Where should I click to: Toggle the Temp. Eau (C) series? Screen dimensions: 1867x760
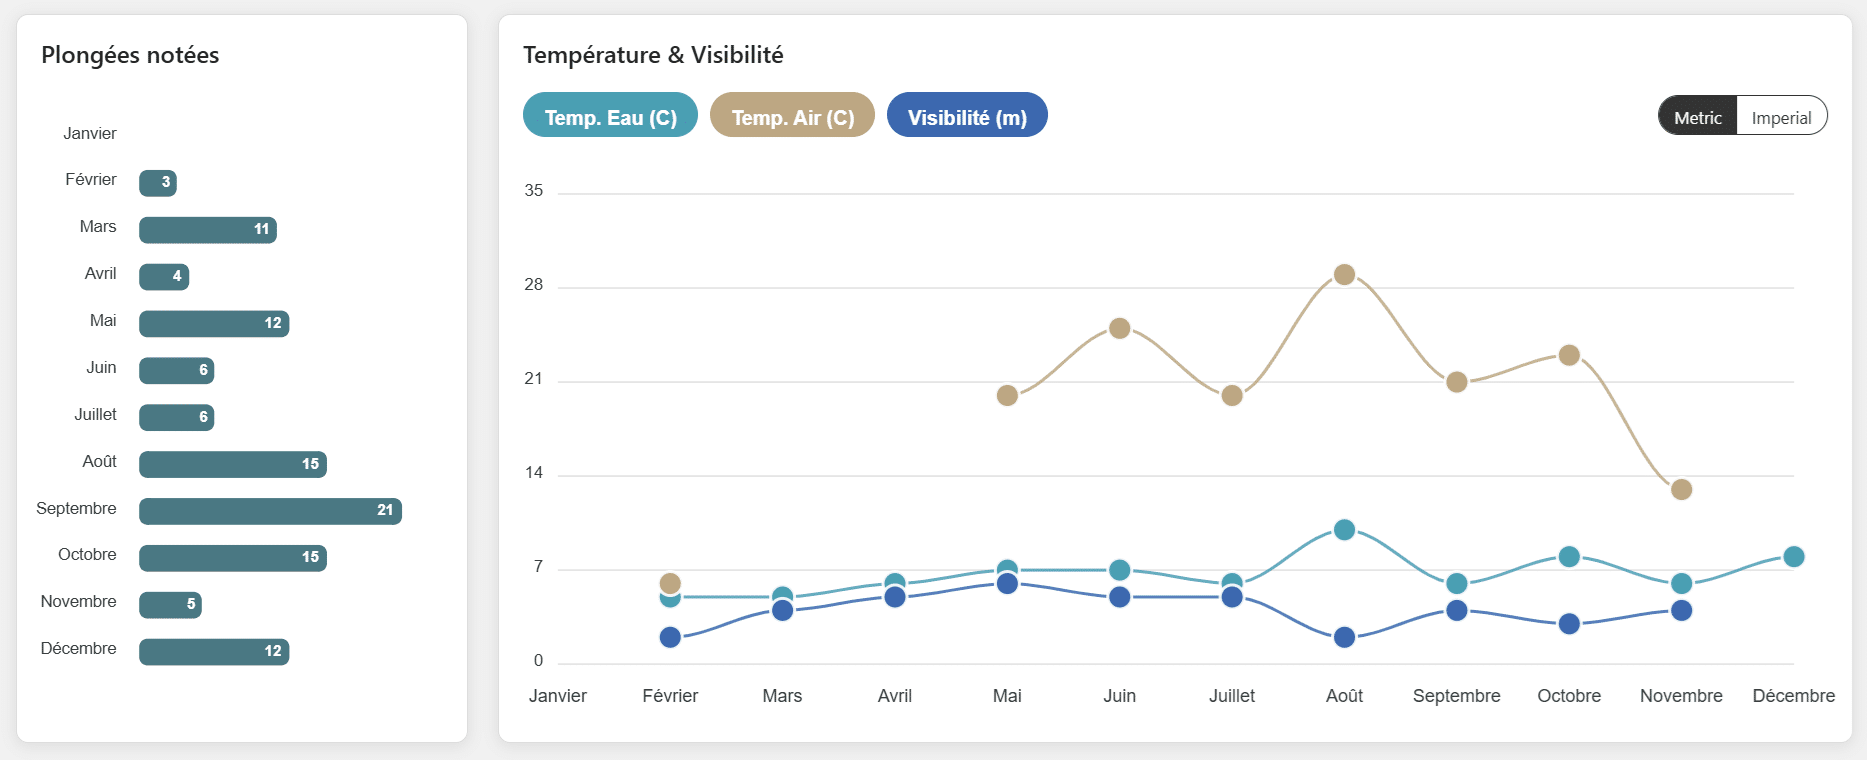610,116
